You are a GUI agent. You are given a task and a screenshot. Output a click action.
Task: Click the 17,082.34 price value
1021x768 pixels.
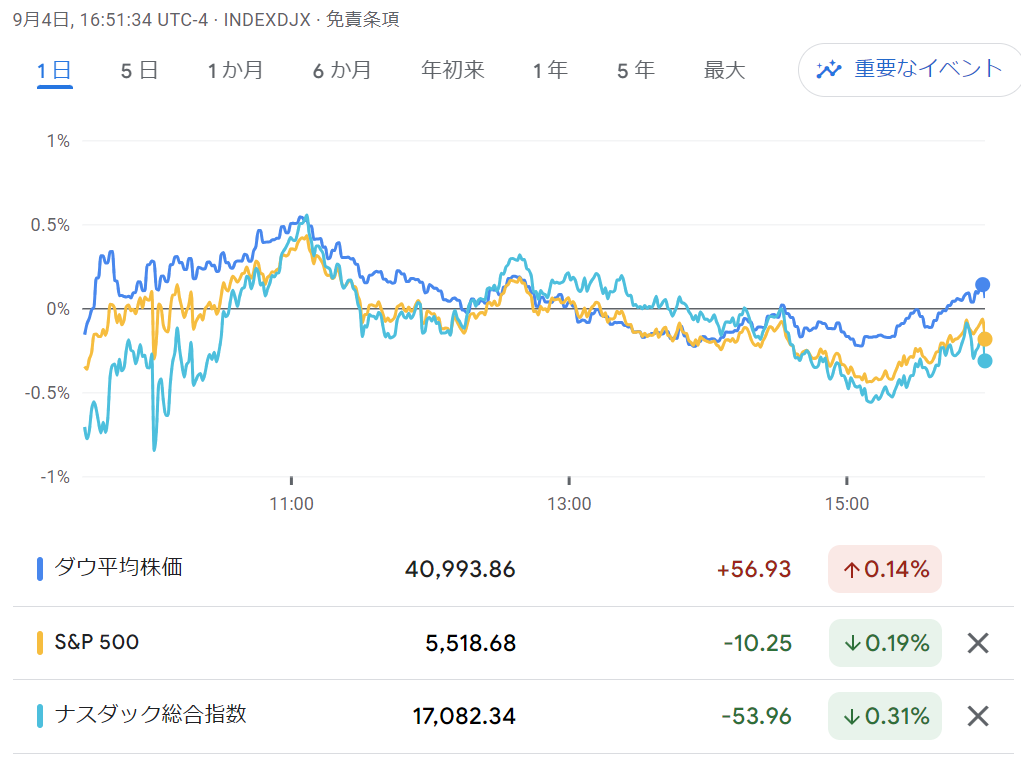point(464,717)
